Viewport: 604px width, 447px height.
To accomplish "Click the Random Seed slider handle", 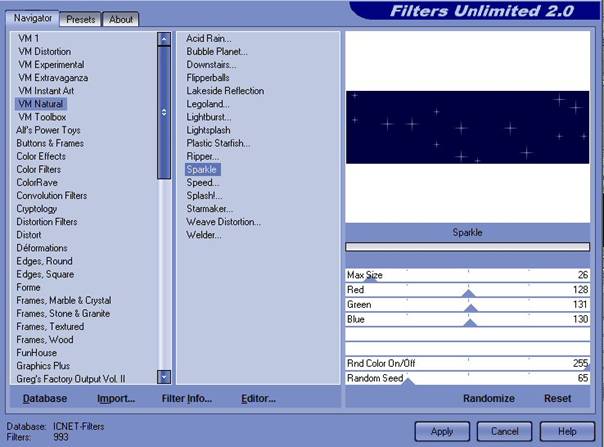I will coord(406,383).
